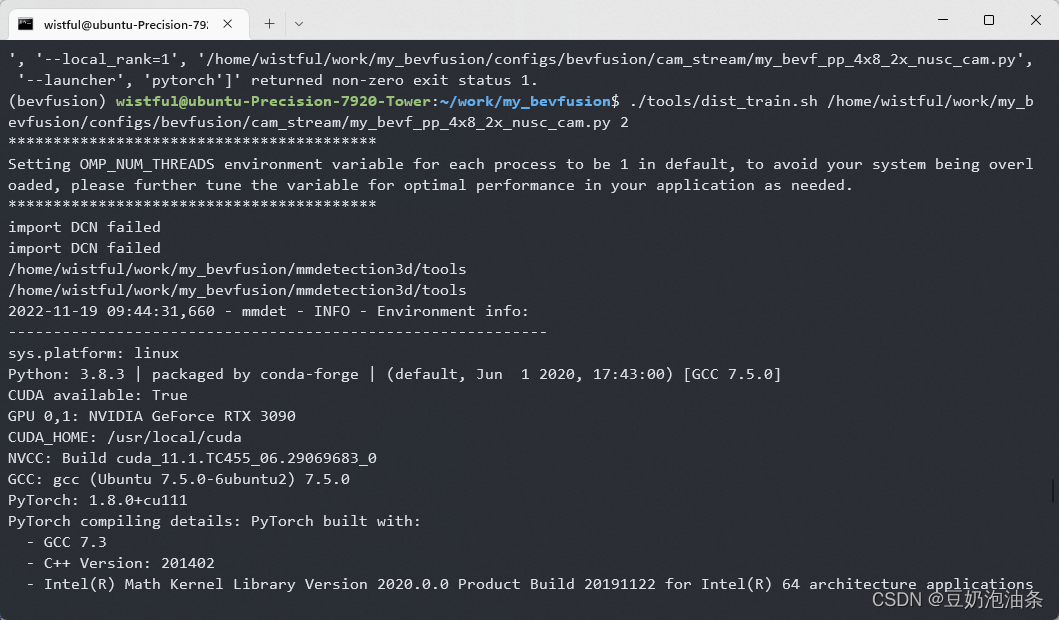Click the 'Intel(R) Math Kernel Library' line

pos(530,584)
